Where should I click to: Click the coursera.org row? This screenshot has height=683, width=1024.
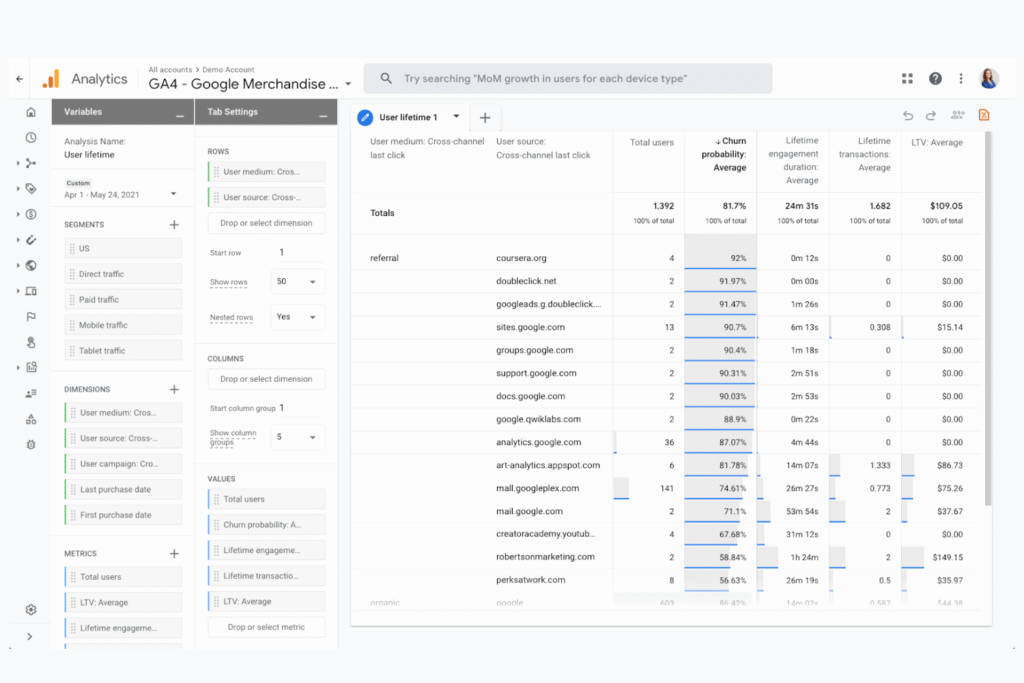pos(666,258)
